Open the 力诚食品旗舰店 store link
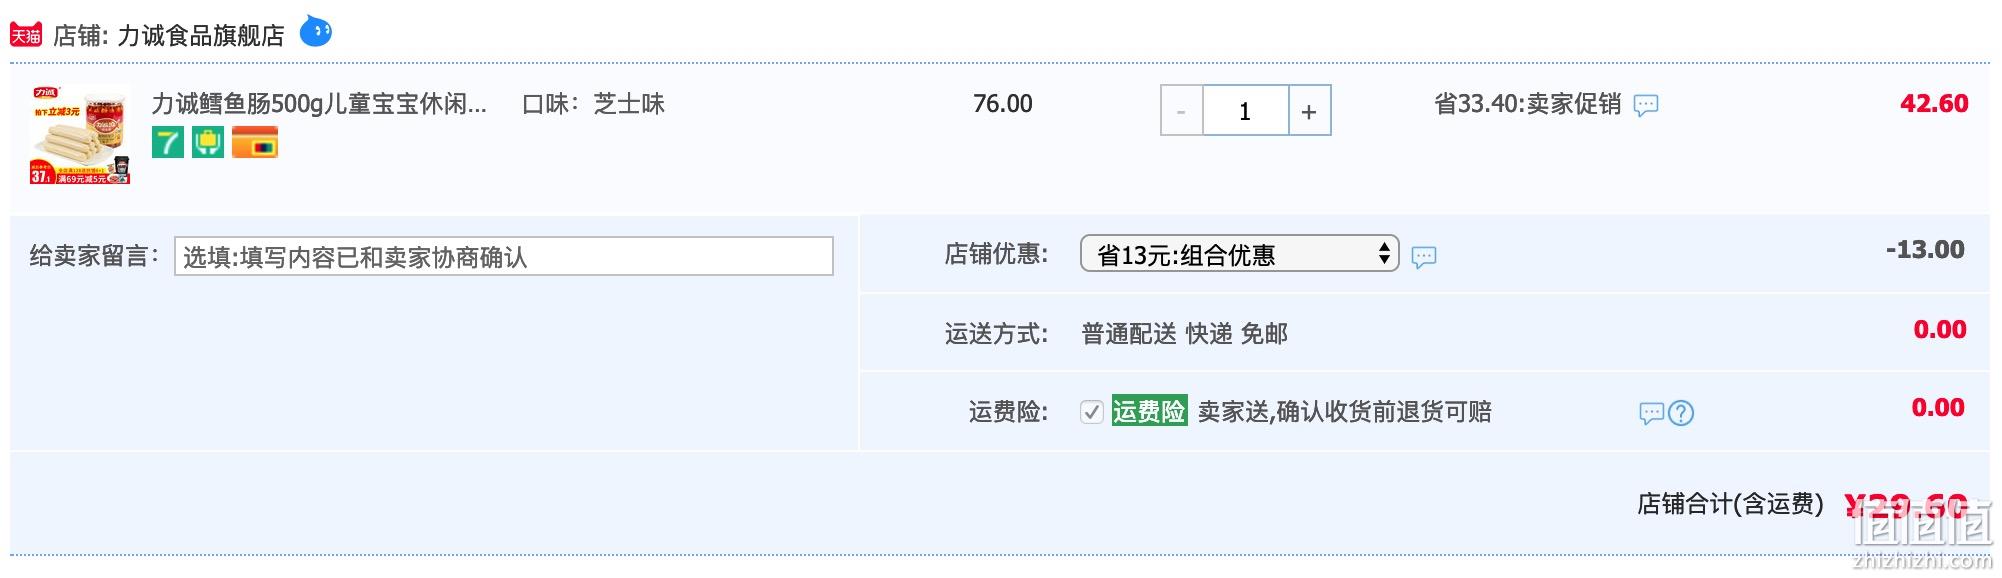Image resolution: width=2002 pixels, height=578 pixels. (201, 36)
